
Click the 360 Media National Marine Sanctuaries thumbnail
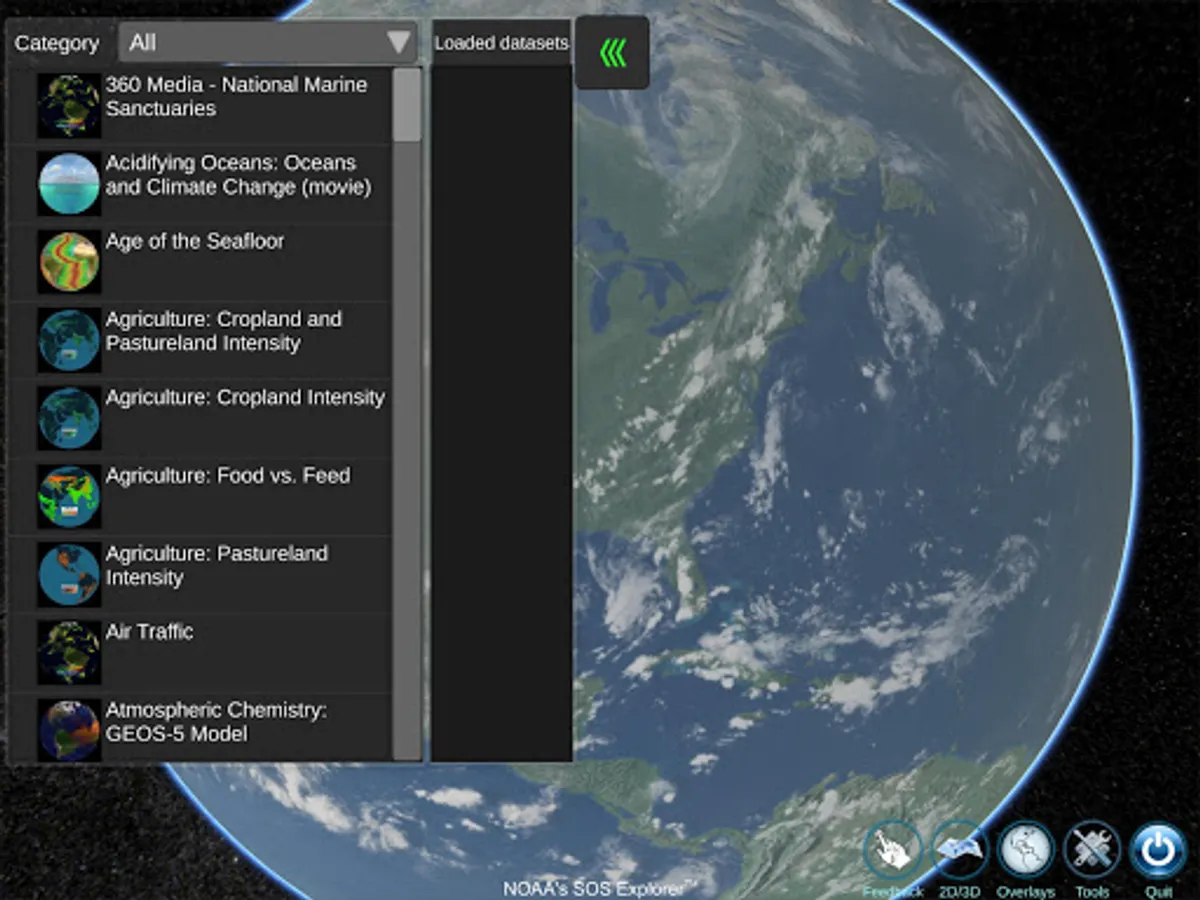pyautogui.click(x=69, y=105)
